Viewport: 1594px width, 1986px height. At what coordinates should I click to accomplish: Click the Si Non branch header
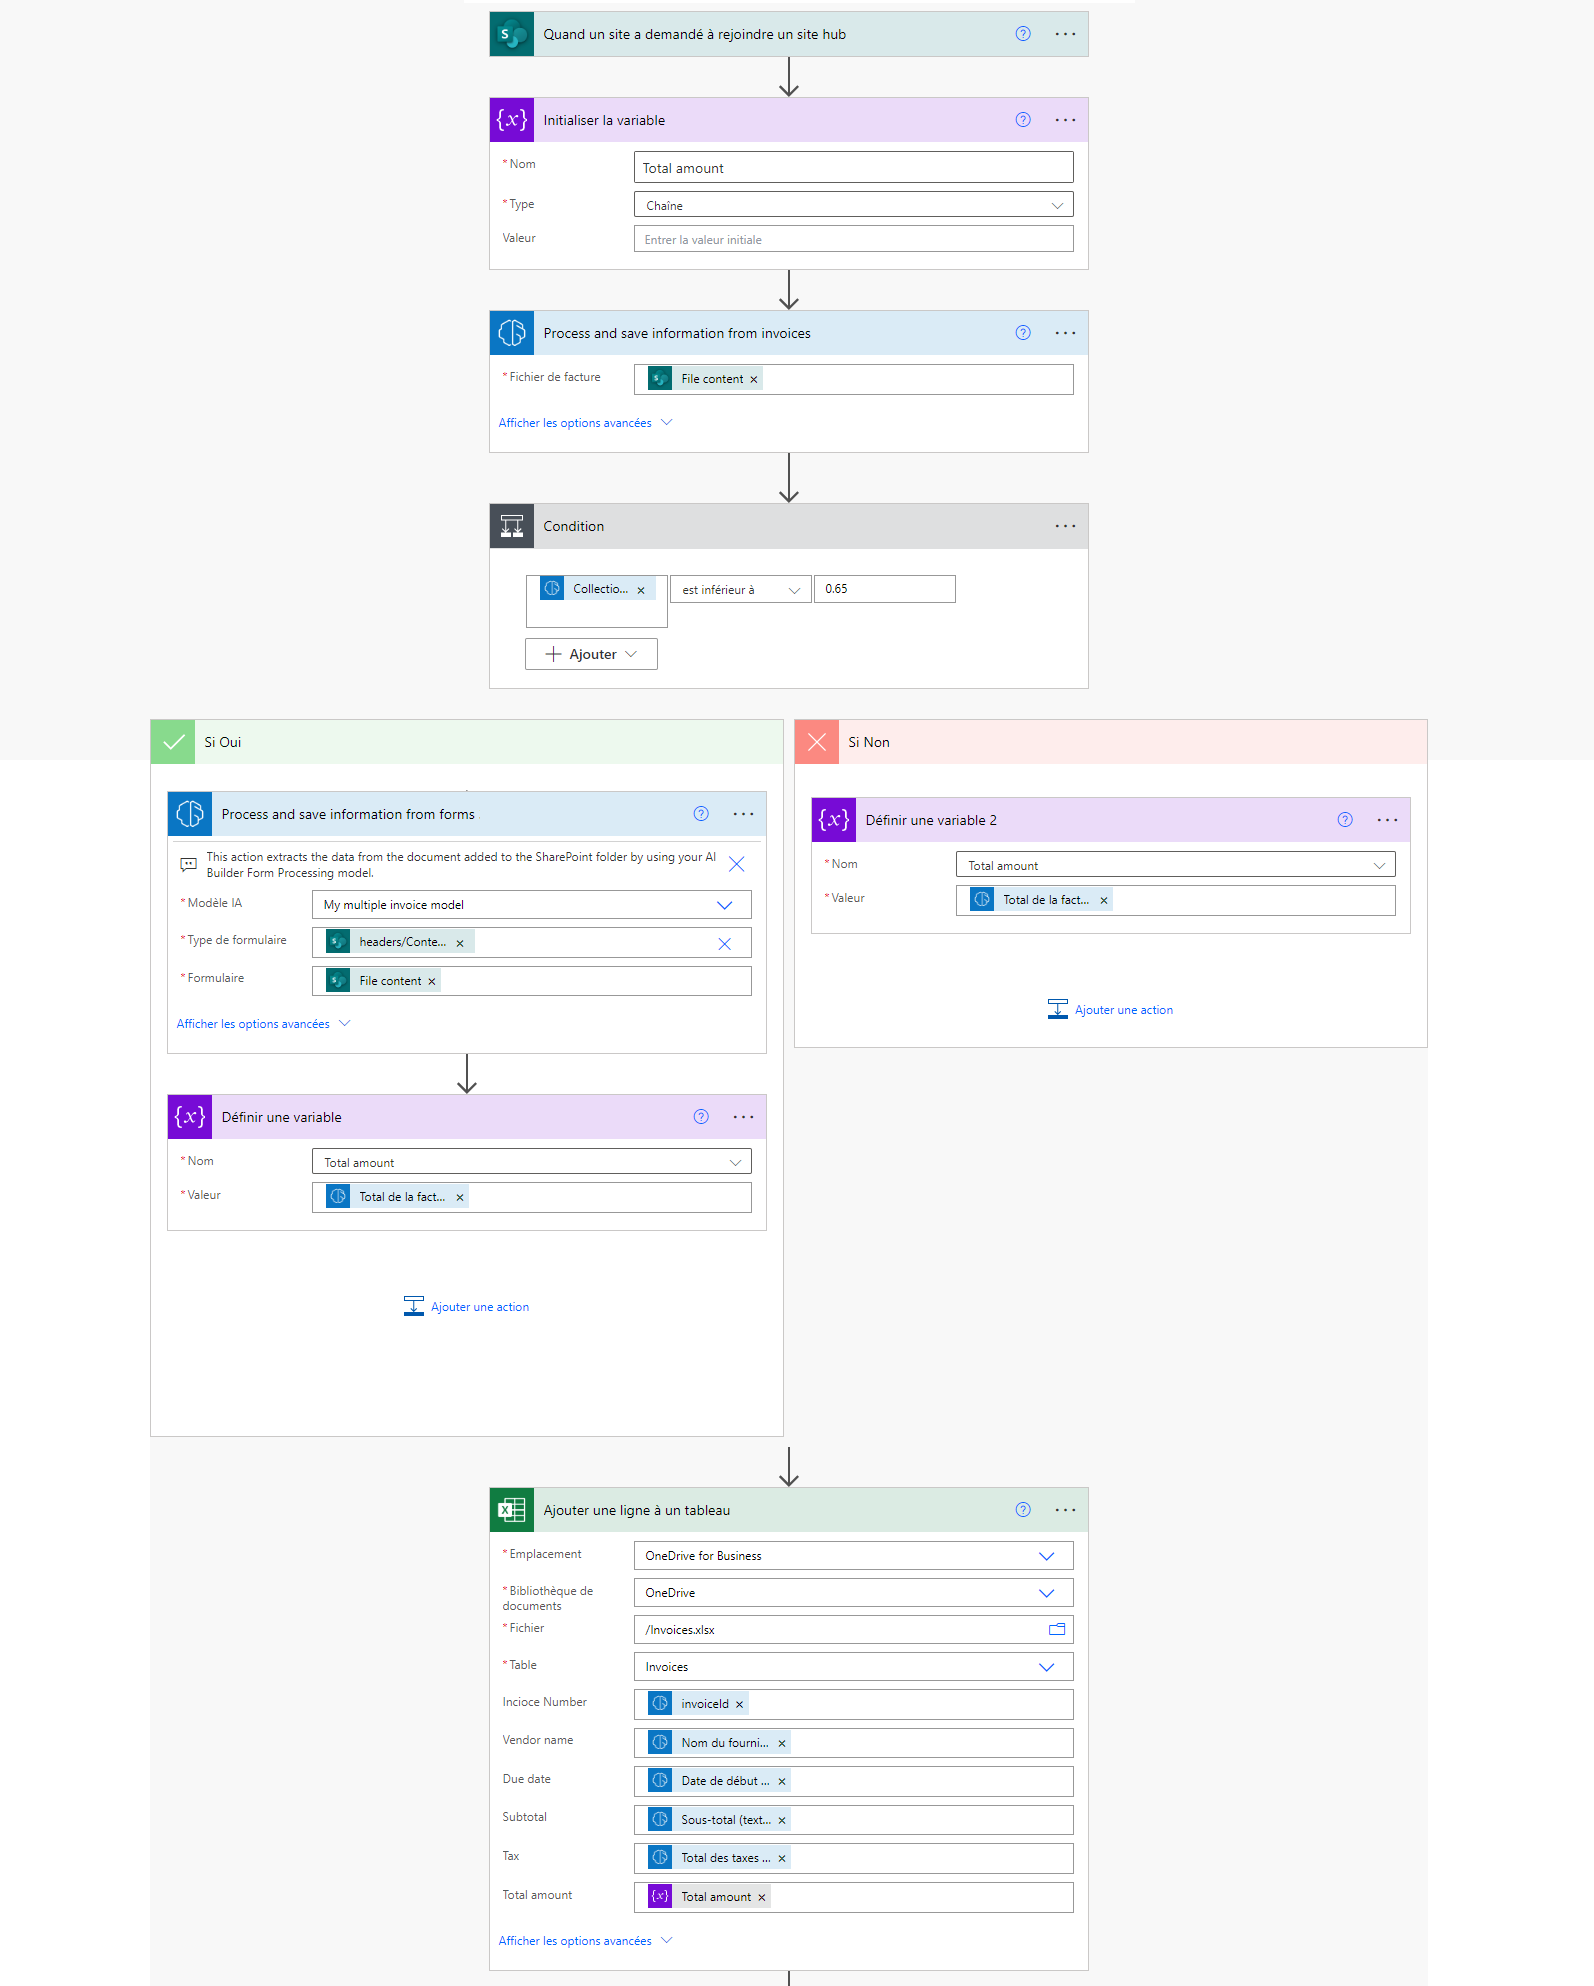(1111, 742)
